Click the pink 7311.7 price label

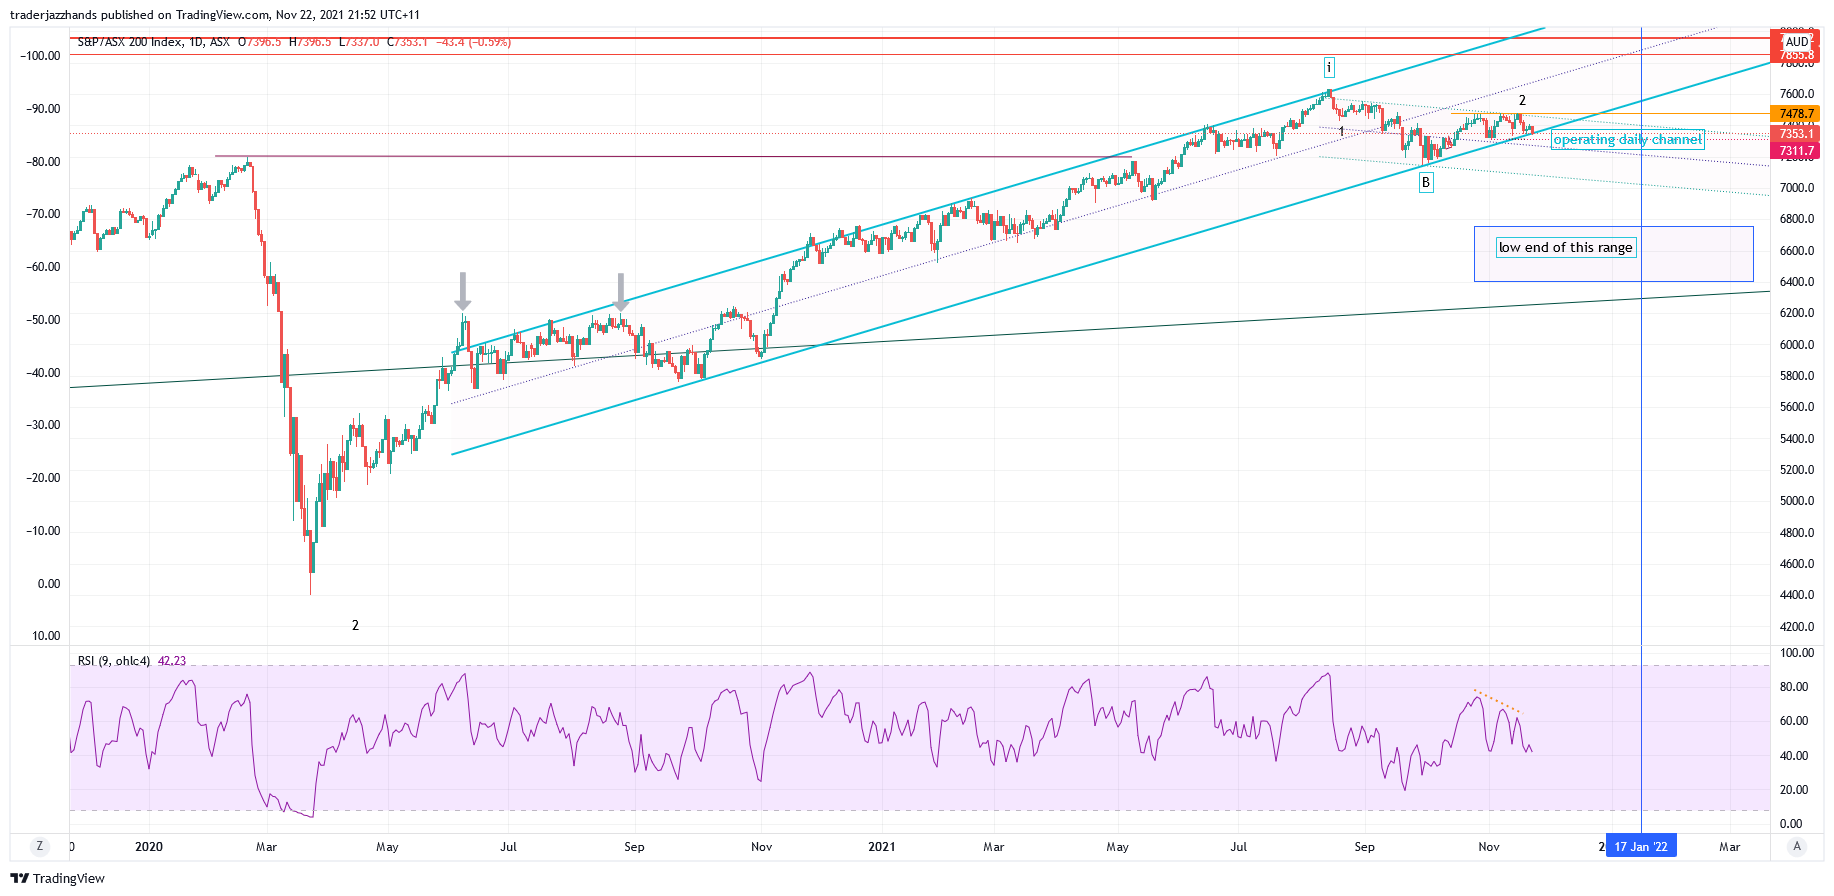coord(1796,151)
